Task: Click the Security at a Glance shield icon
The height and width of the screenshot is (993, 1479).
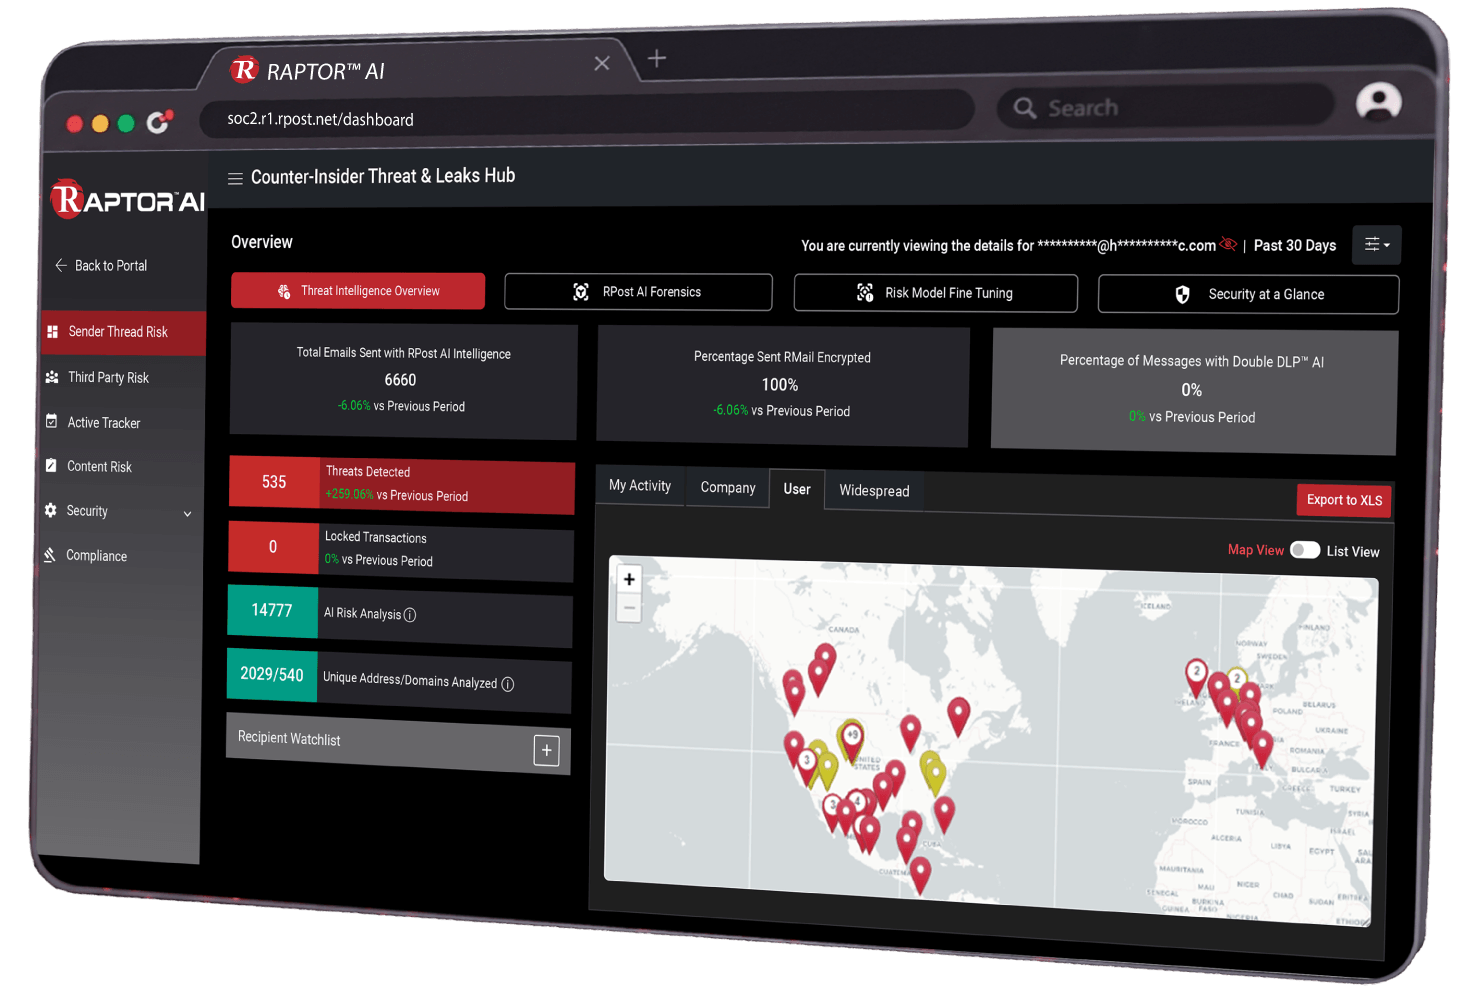Action: pyautogui.click(x=1182, y=294)
